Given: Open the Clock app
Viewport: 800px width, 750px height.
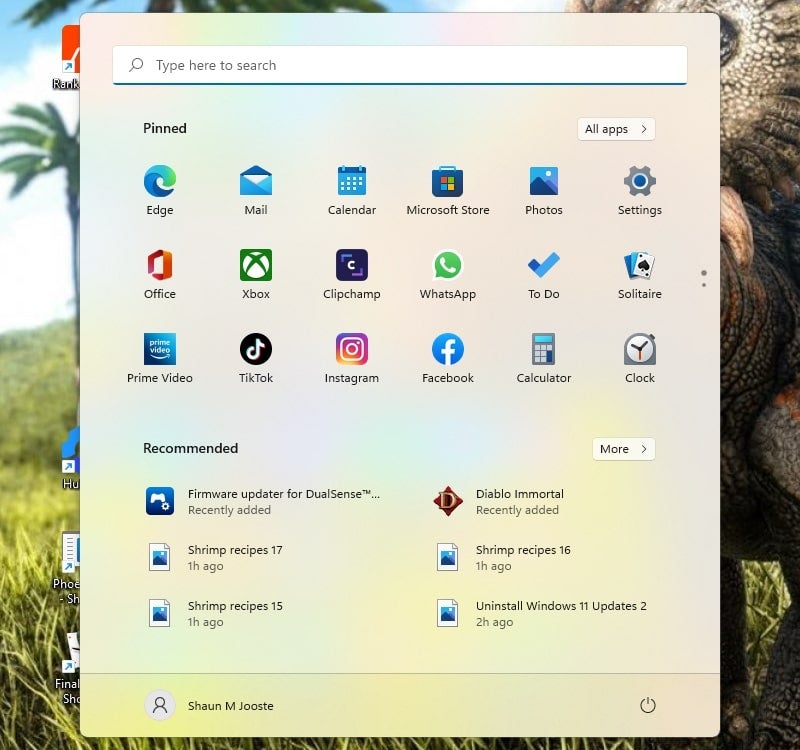Looking at the screenshot, I should (639, 358).
